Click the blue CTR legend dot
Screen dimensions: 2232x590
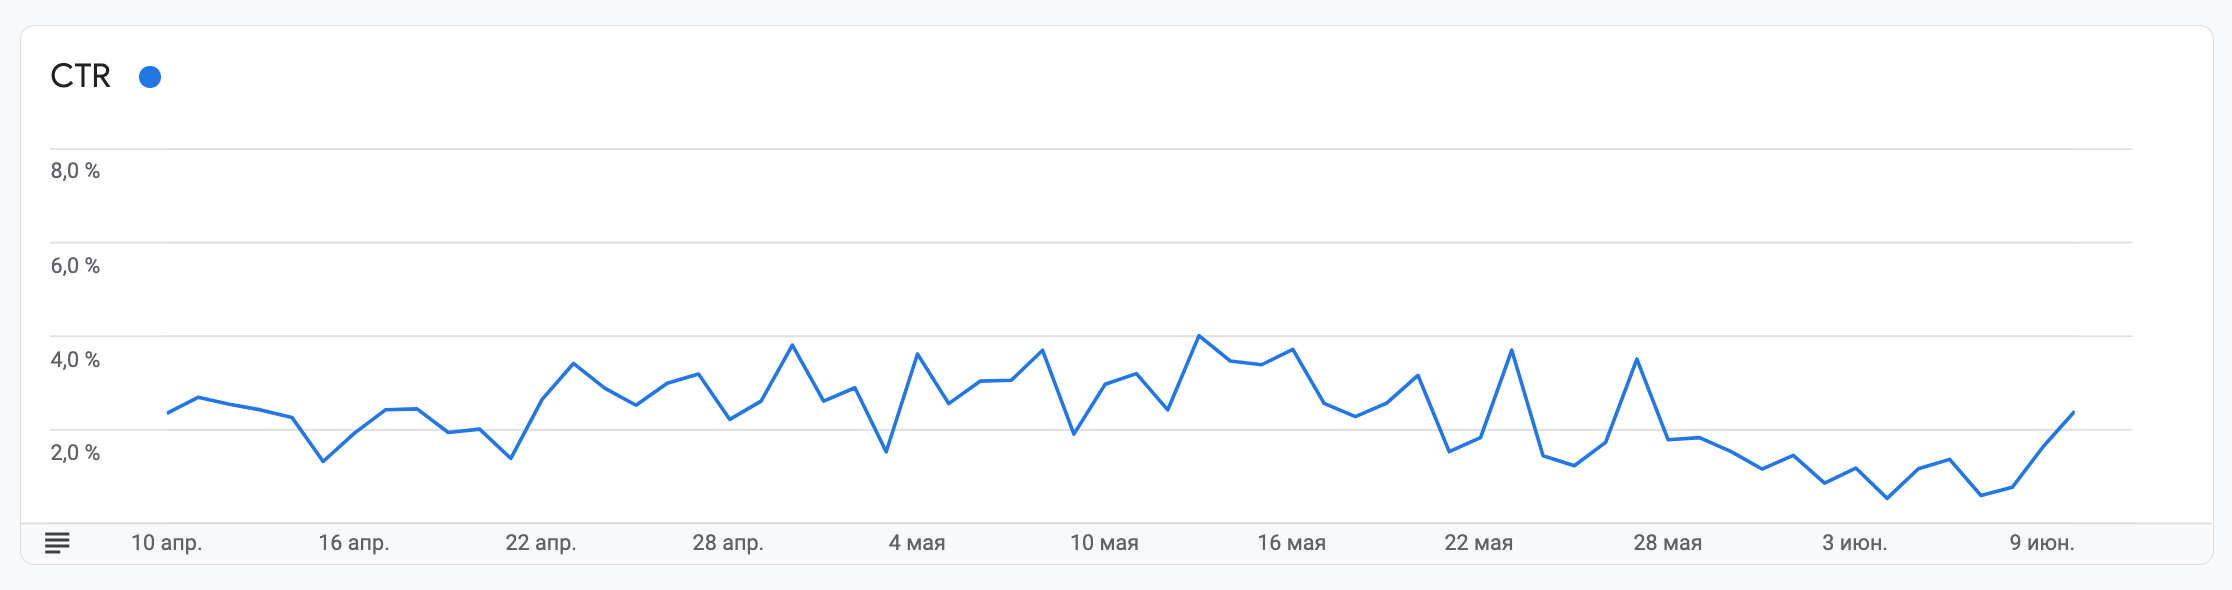click(x=150, y=77)
